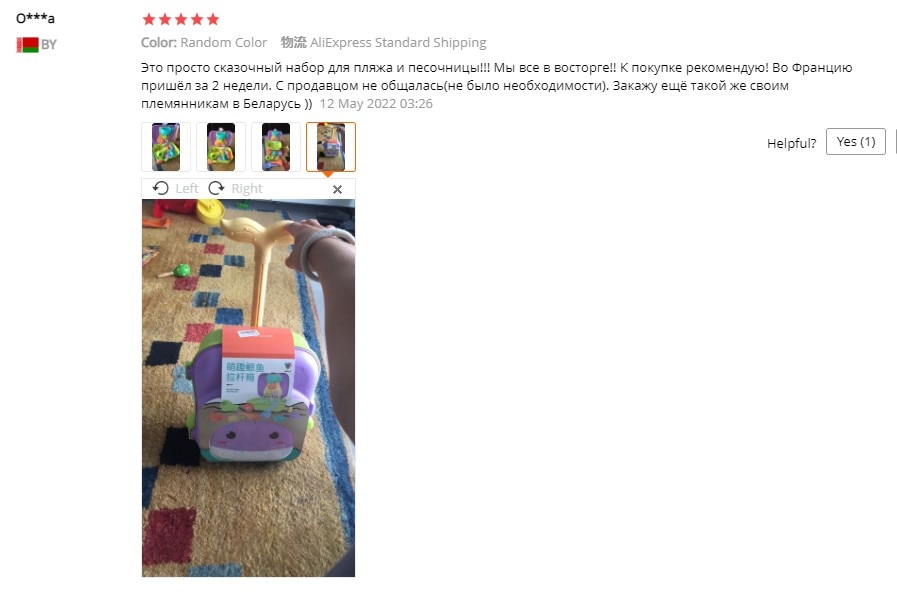
Task: Click the enlarged purple suitcase toy photo
Action: (x=248, y=387)
